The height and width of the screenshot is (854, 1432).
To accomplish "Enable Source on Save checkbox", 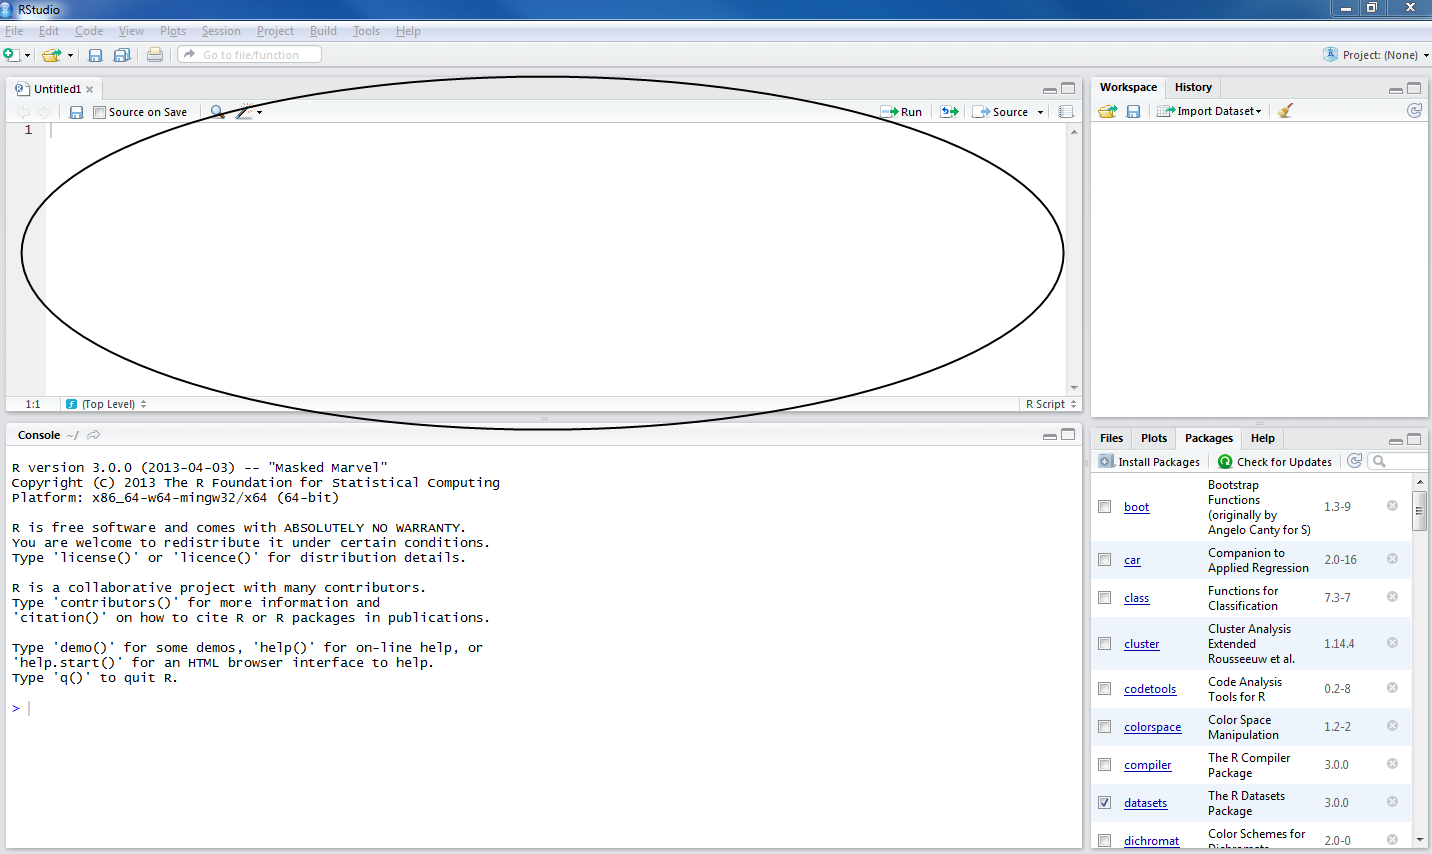I will (99, 112).
